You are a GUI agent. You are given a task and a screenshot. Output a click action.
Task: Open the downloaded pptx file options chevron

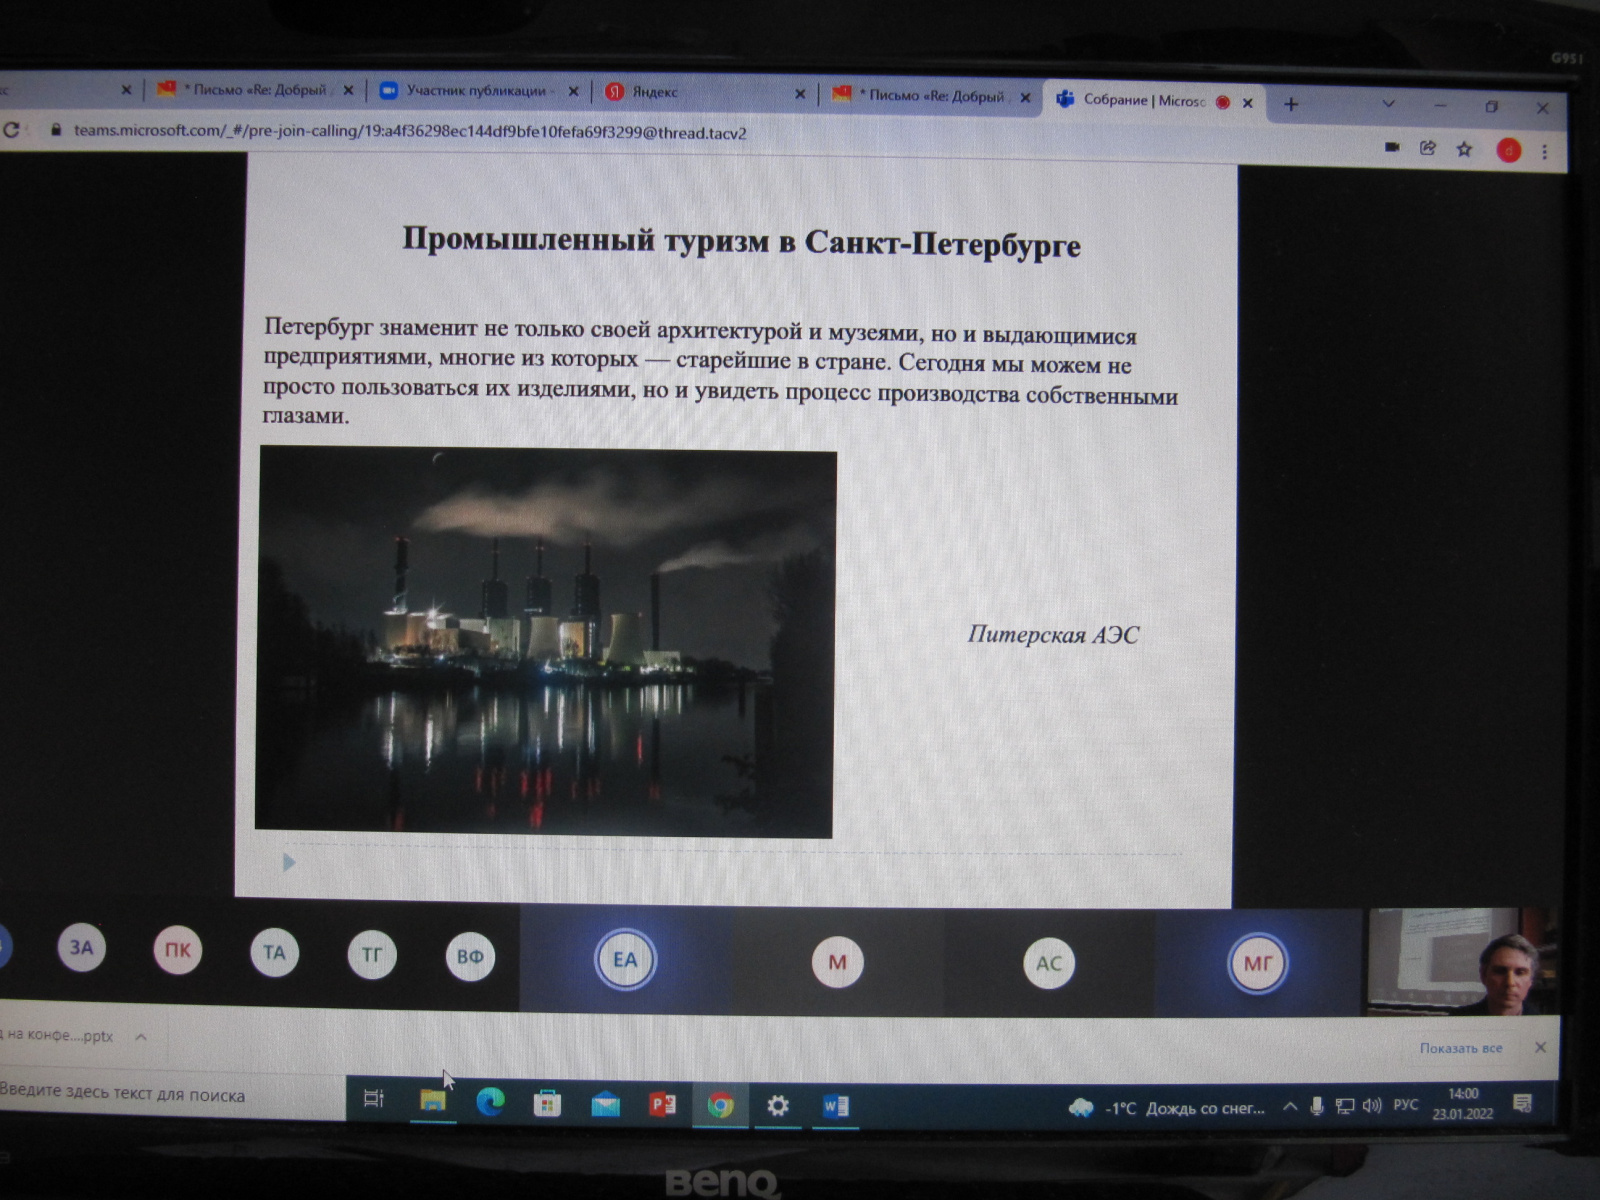click(141, 1037)
